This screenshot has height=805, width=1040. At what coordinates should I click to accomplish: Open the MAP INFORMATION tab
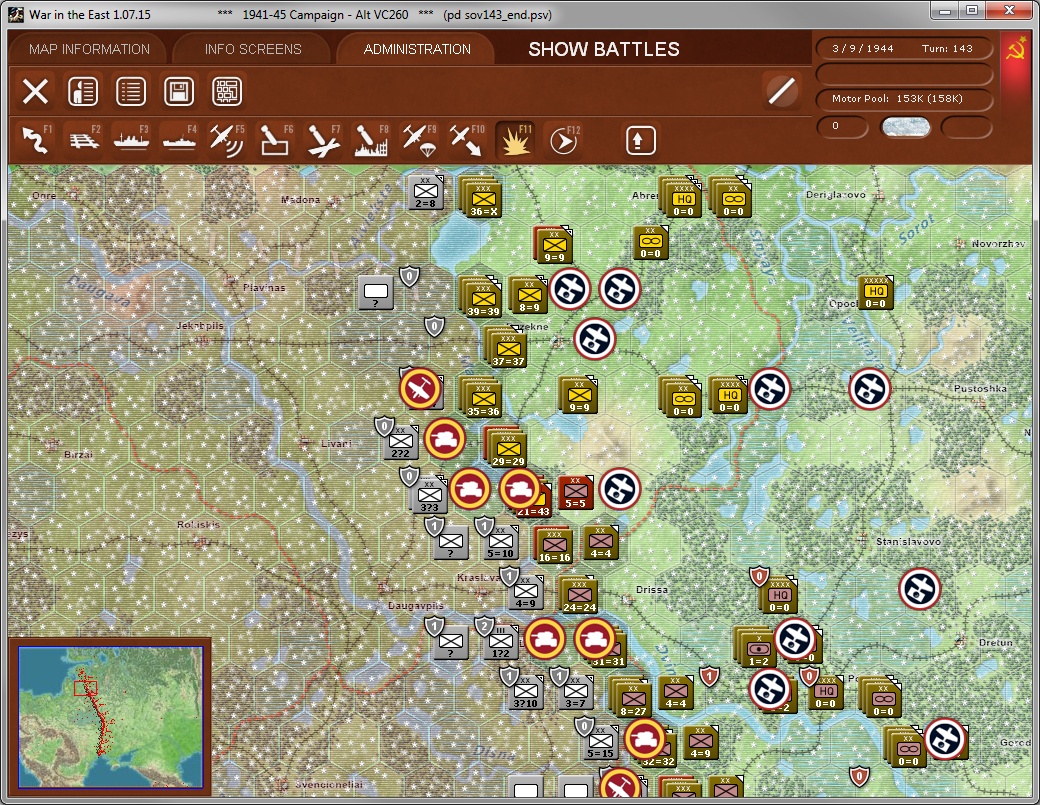tap(88, 48)
